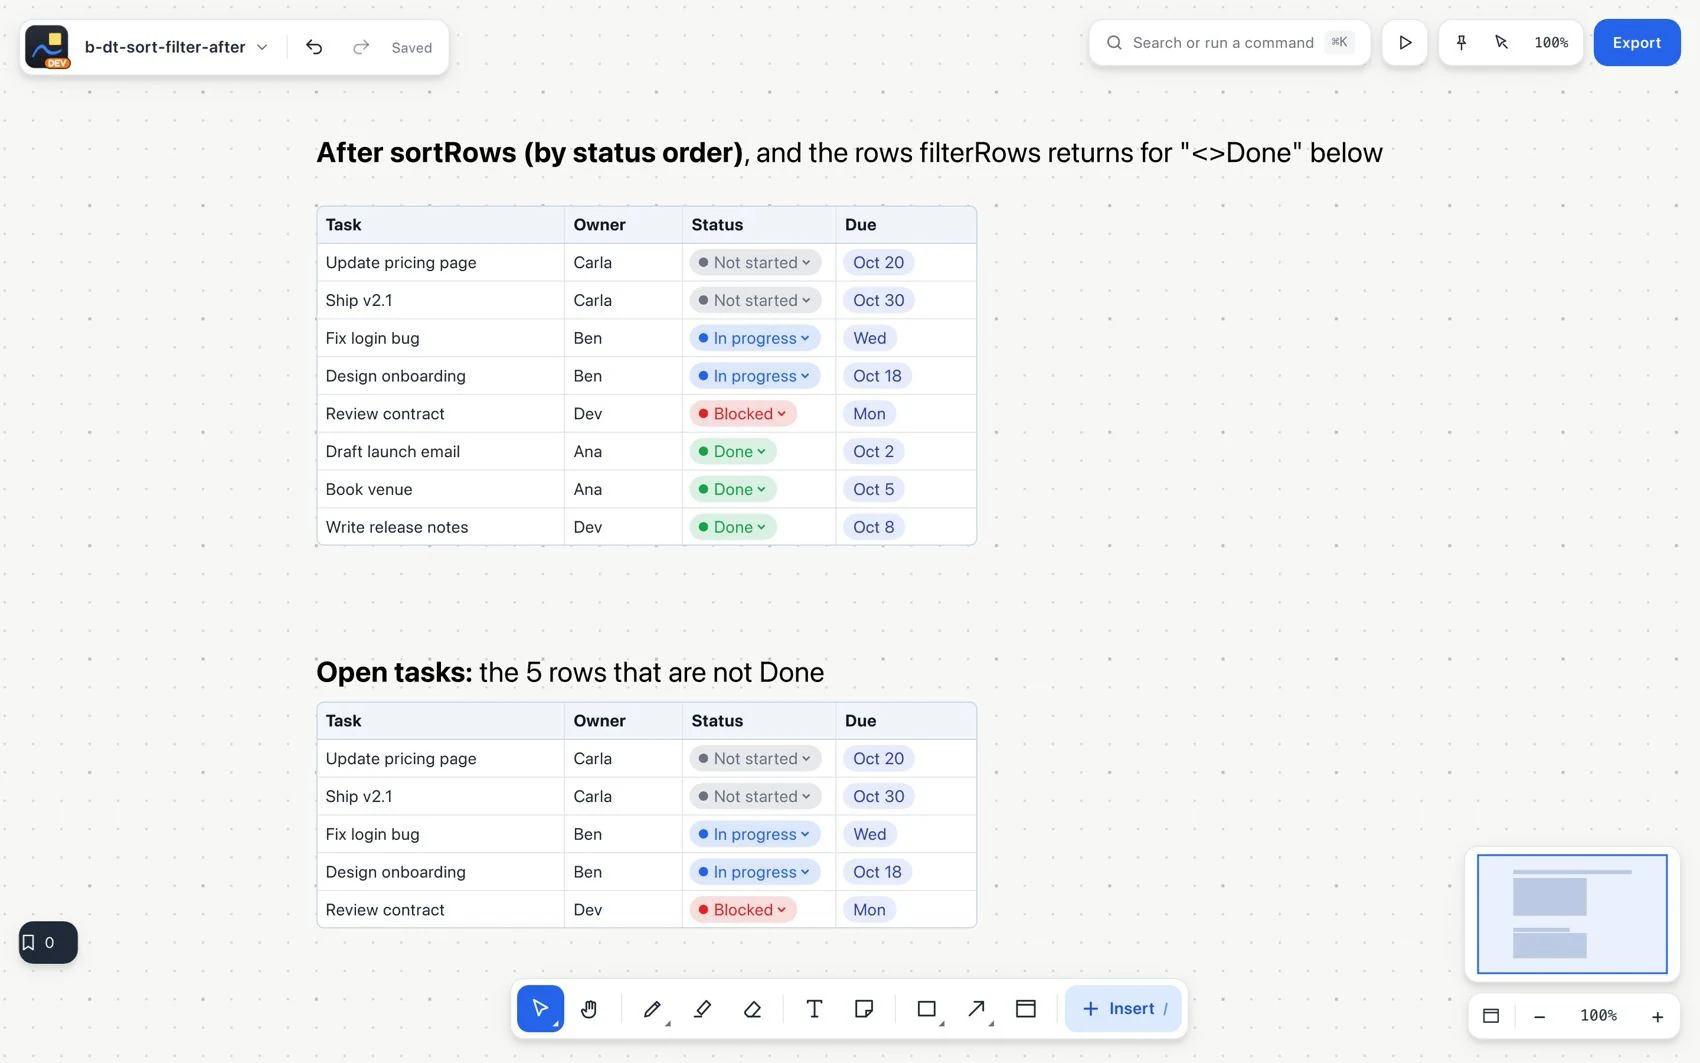Click the cursor icon beside 100% at top
The height and width of the screenshot is (1063, 1700).
point(1501,42)
